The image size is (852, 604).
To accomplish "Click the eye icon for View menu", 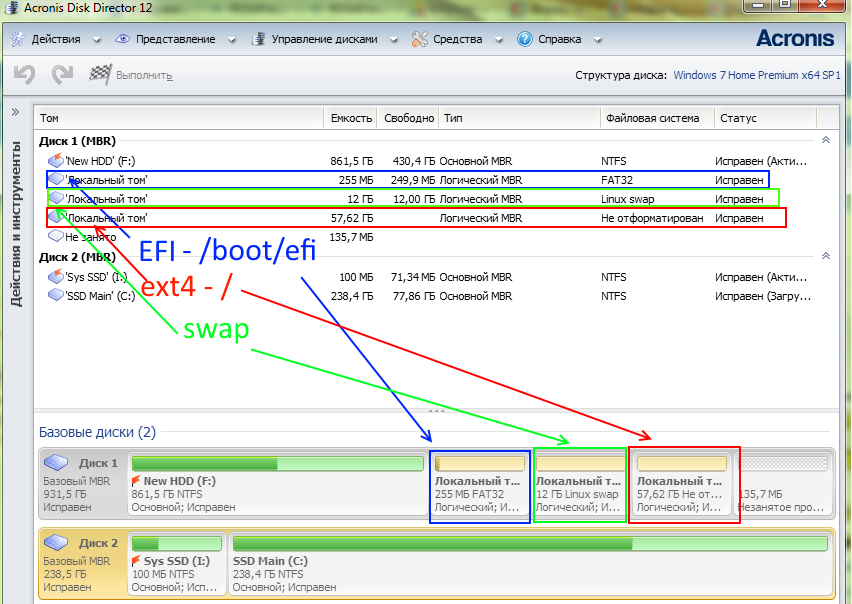I will tap(122, 39).
